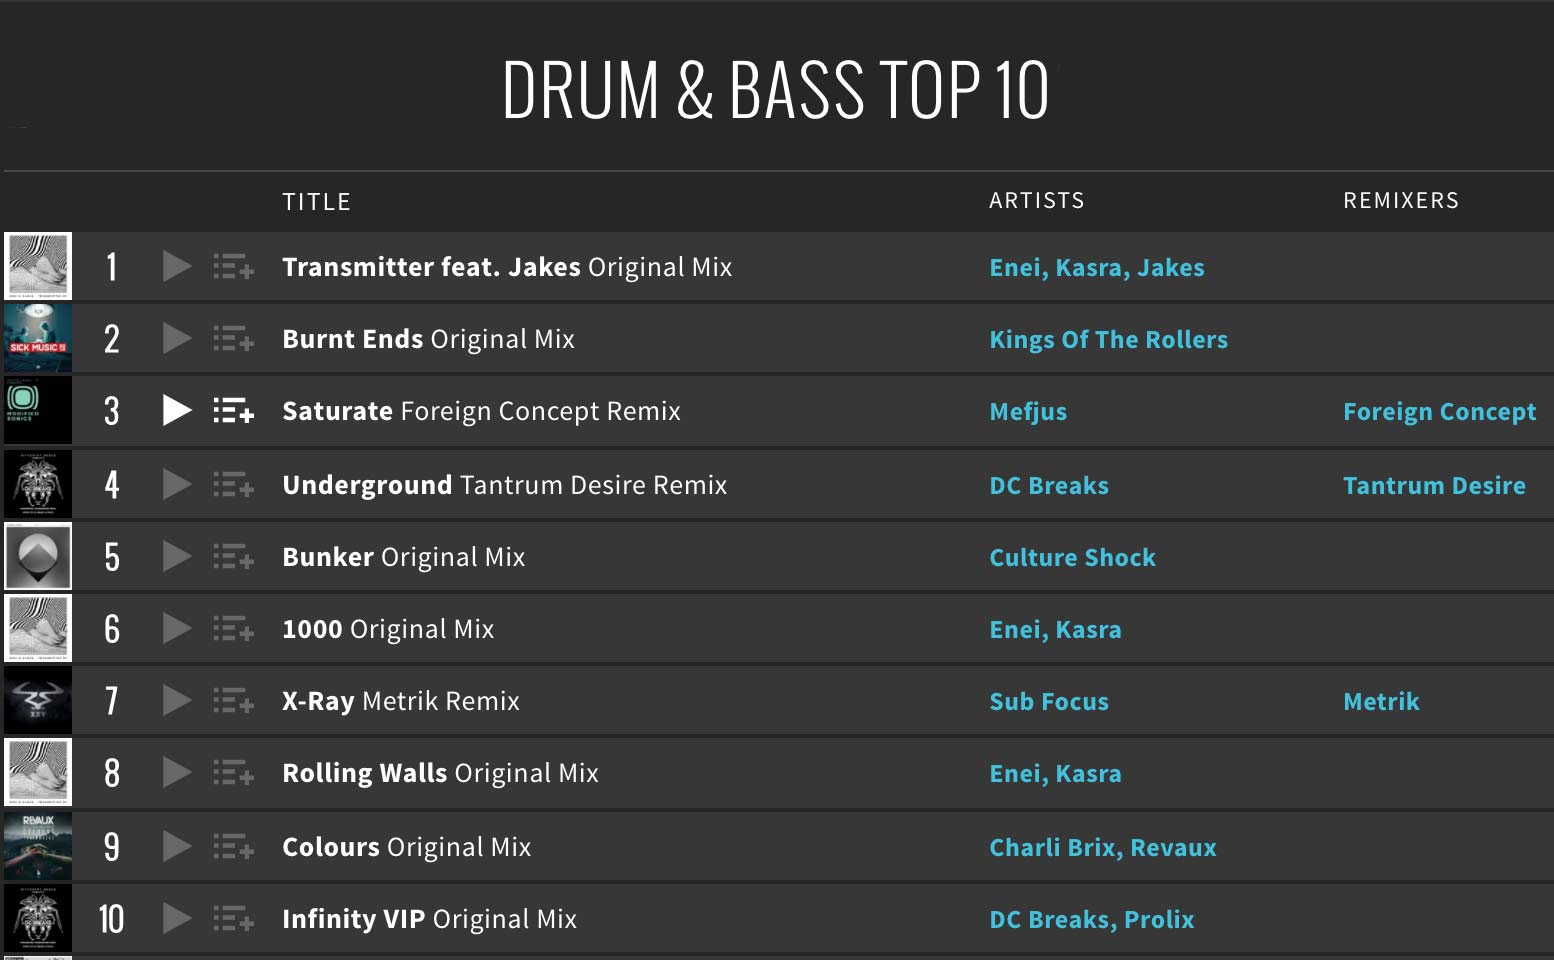Image resolution: width=1554 pixels, height=960 pixels.
Task: Play X-Ray Metrik Remix
Action: pos(176,700)
